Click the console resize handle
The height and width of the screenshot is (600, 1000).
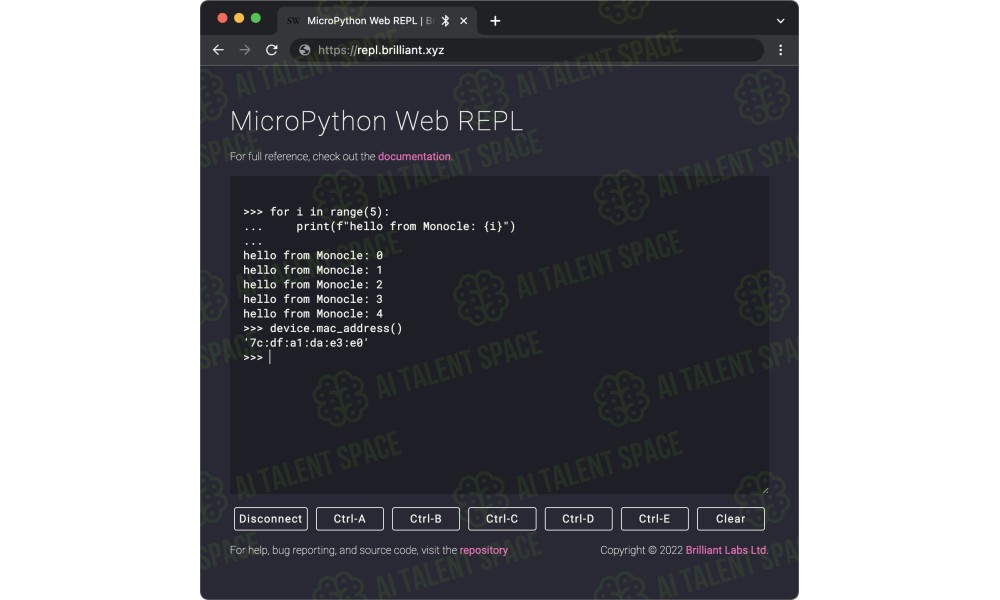tap(765, 490)
